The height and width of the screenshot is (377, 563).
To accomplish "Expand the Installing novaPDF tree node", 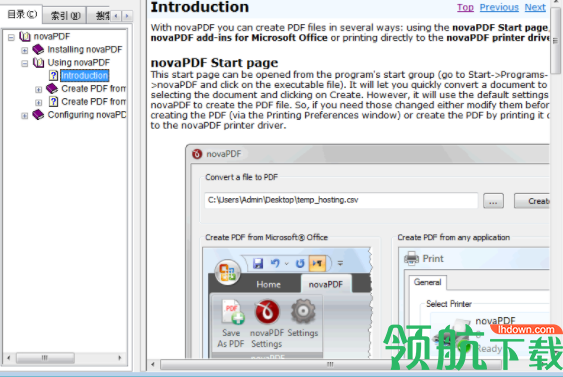I will (x=24, y=50).
